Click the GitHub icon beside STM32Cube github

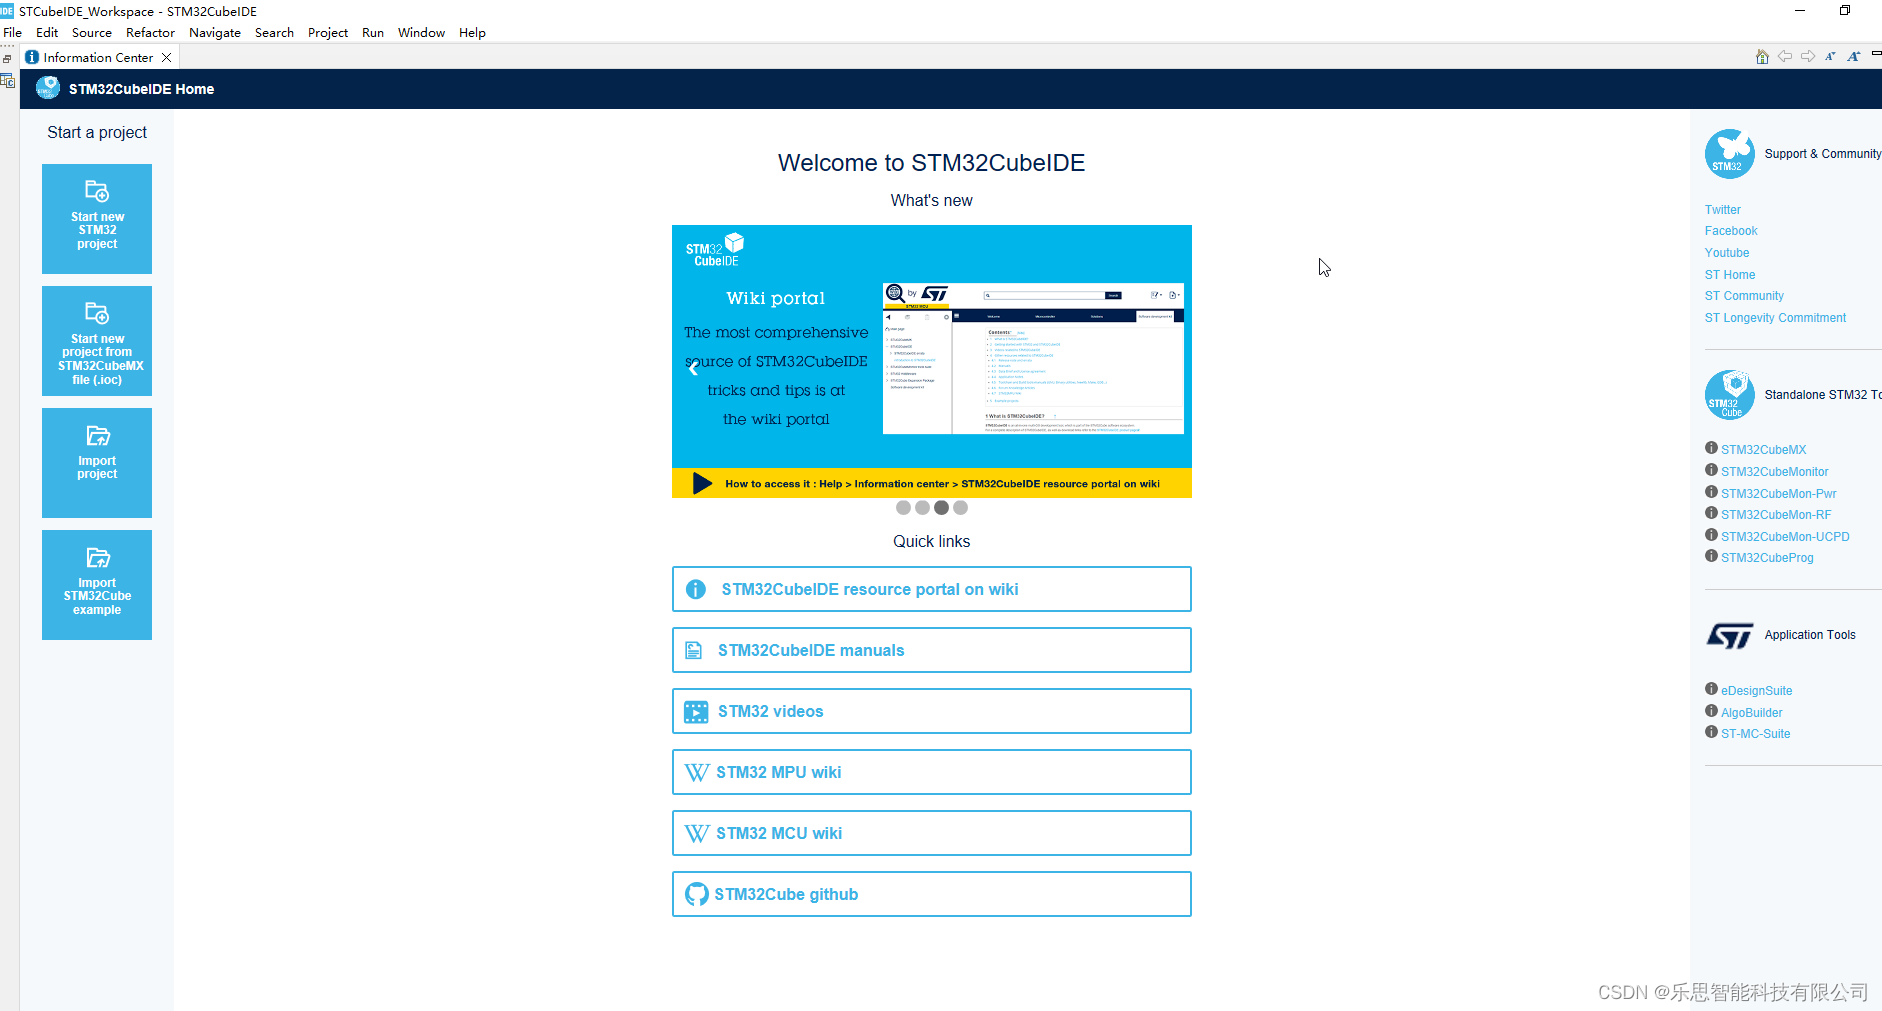(697, 894)
